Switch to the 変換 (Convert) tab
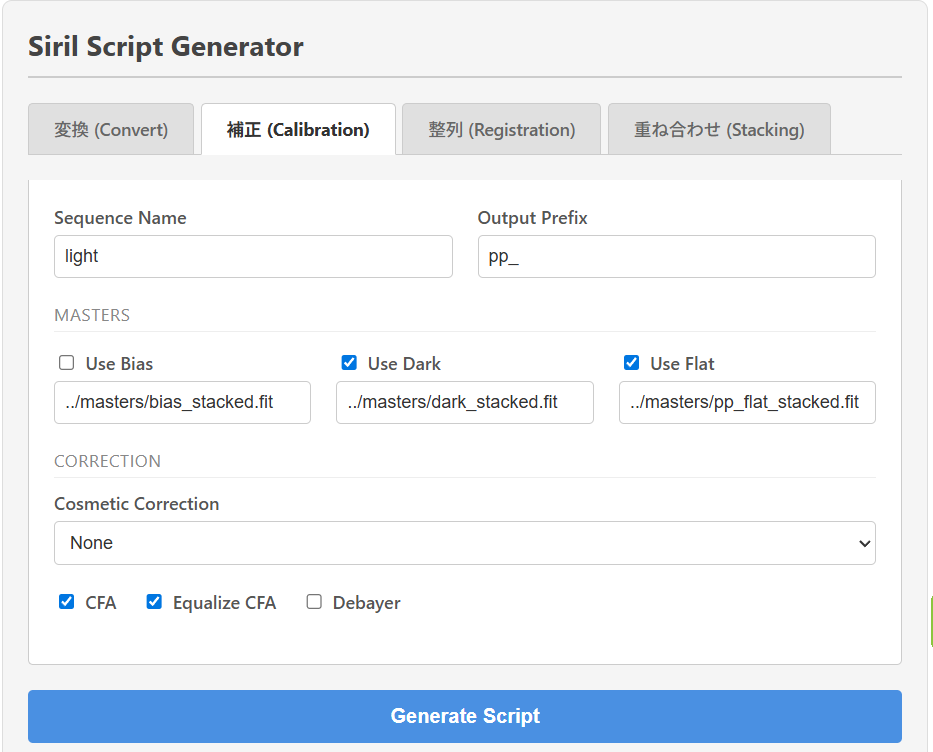933x752 pixels. [111, 129]
